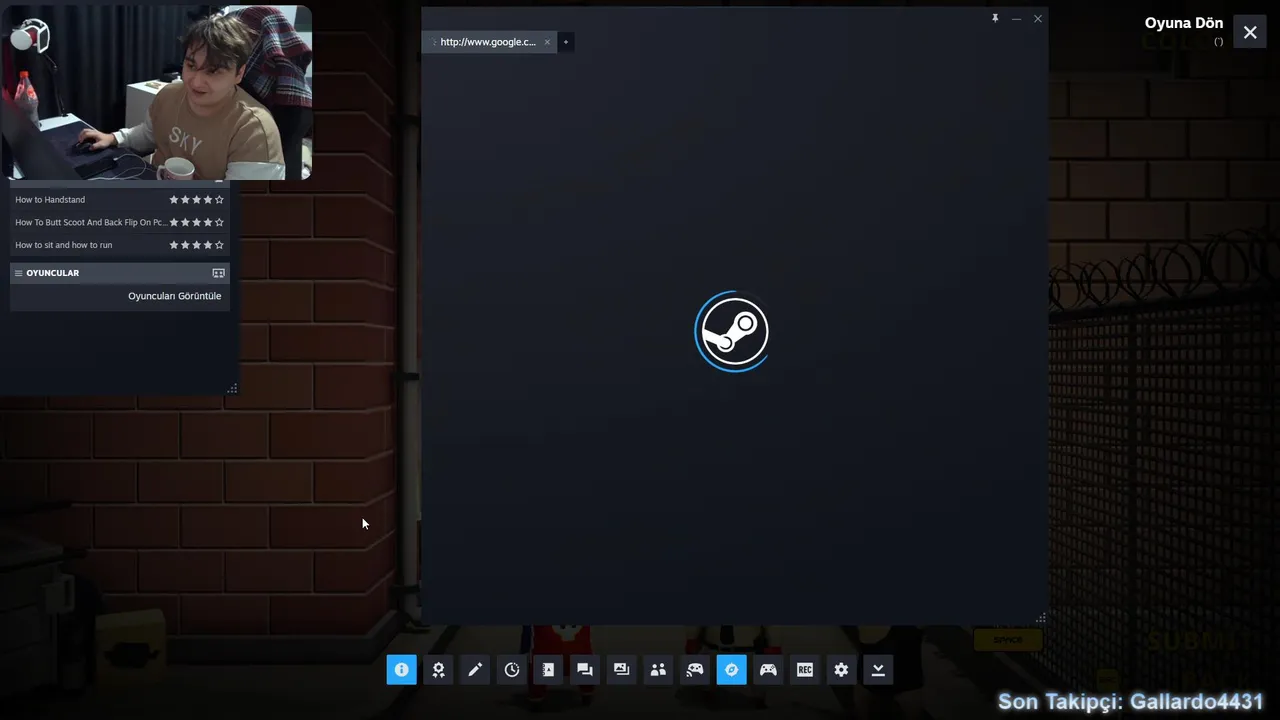Click the left panel resize grip corner

232,388
